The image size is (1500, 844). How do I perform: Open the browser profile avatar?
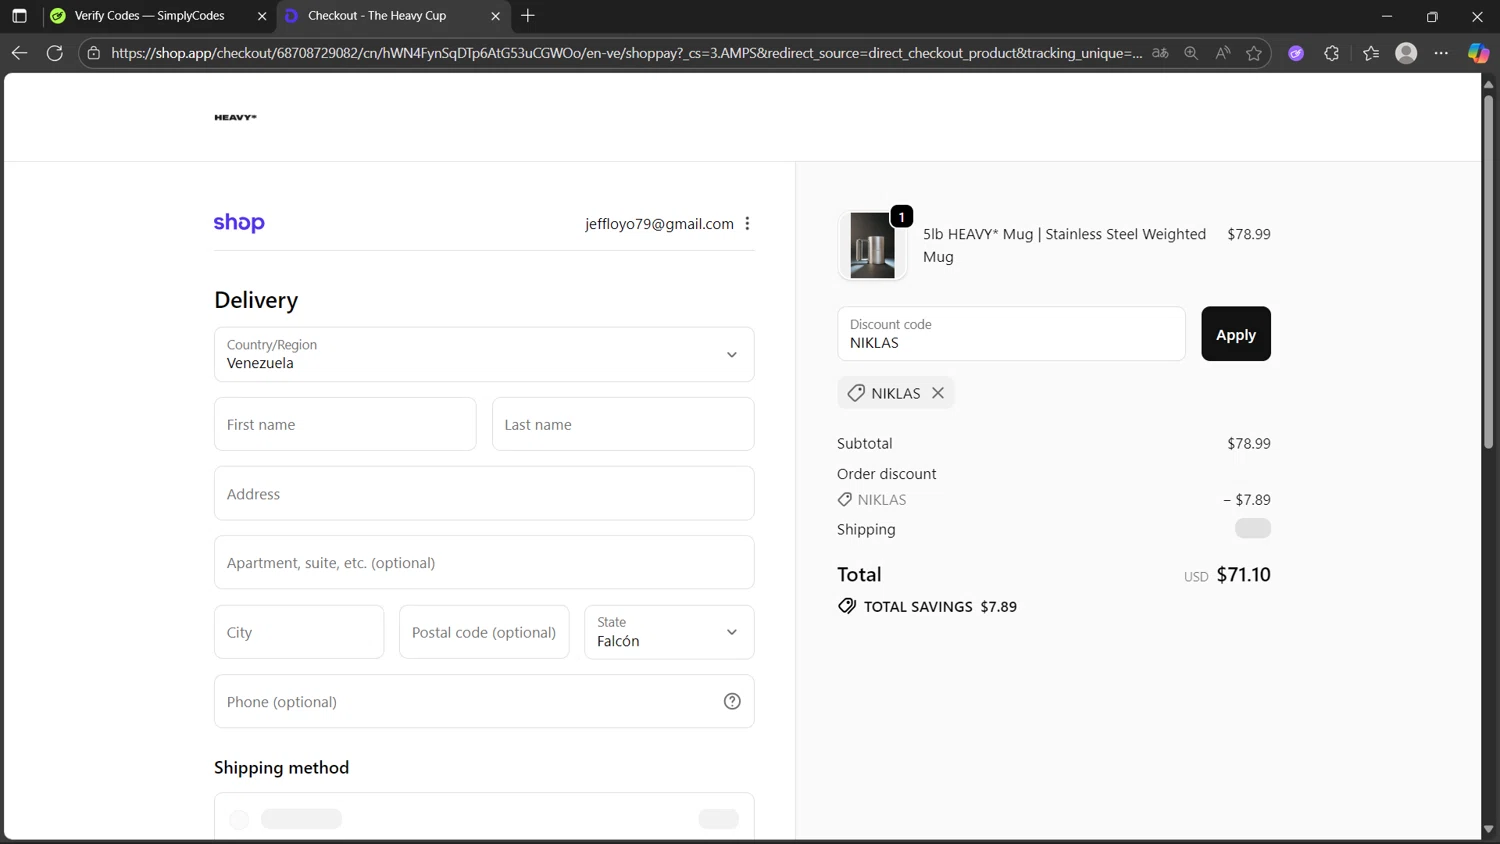[x=1406, y=53]
